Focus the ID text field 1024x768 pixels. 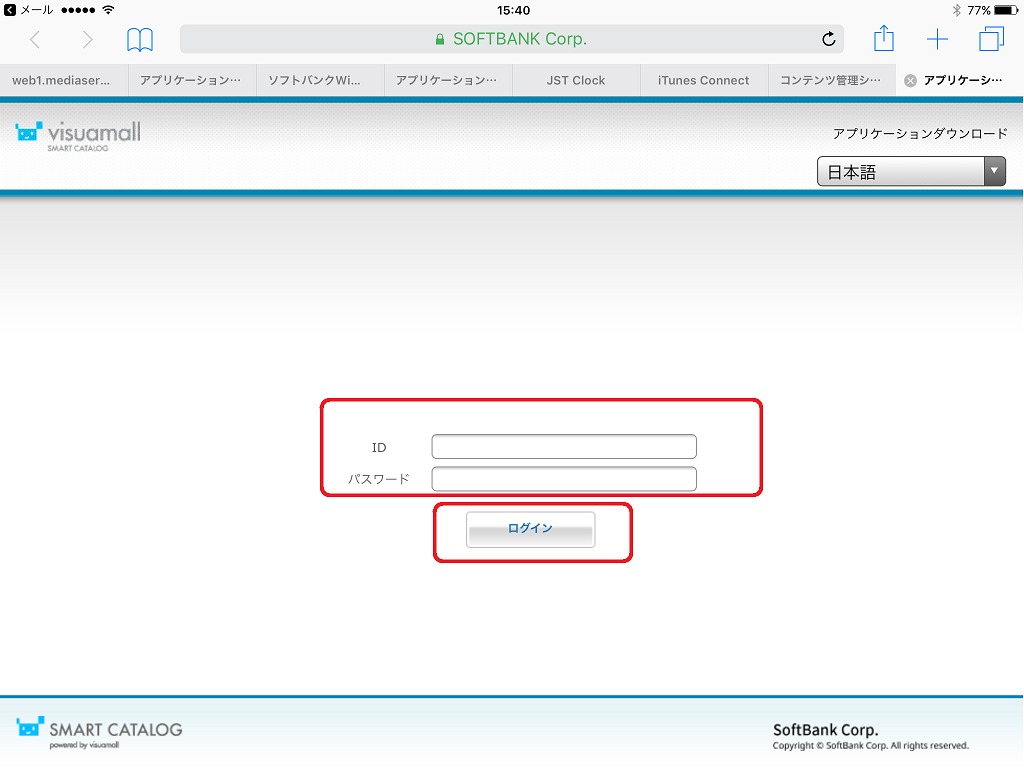[564, 447]
